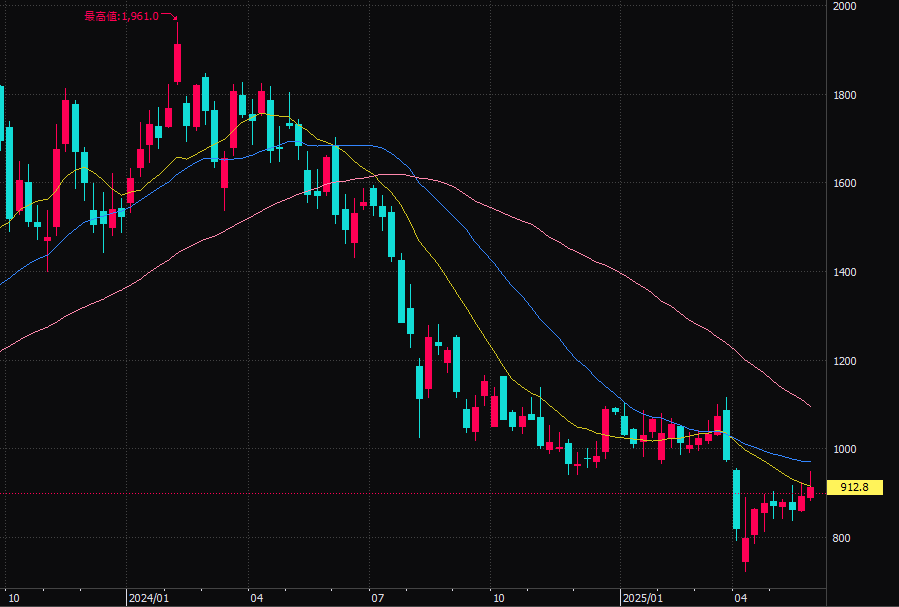899x607 pixels.
Task: Select the 800 price axis label
Action: 841,538
